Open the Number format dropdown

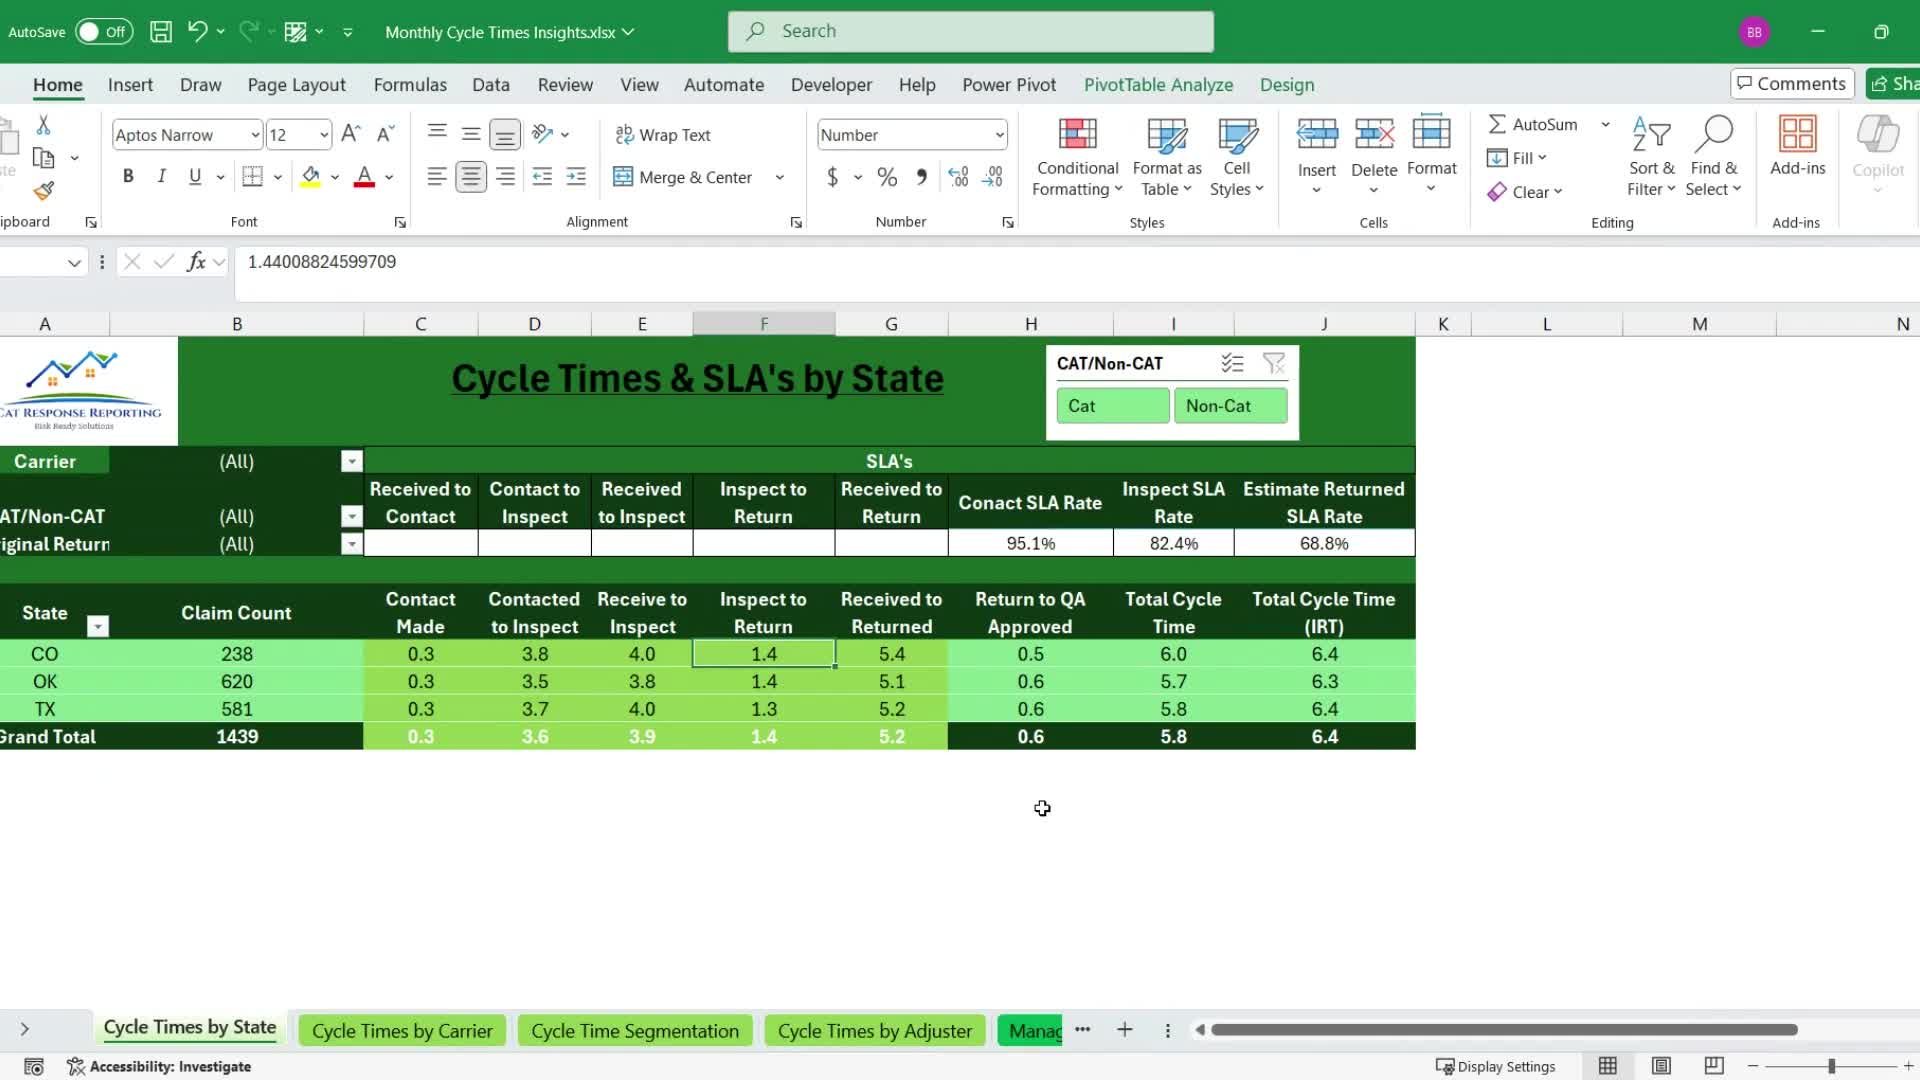pos(998,135)
